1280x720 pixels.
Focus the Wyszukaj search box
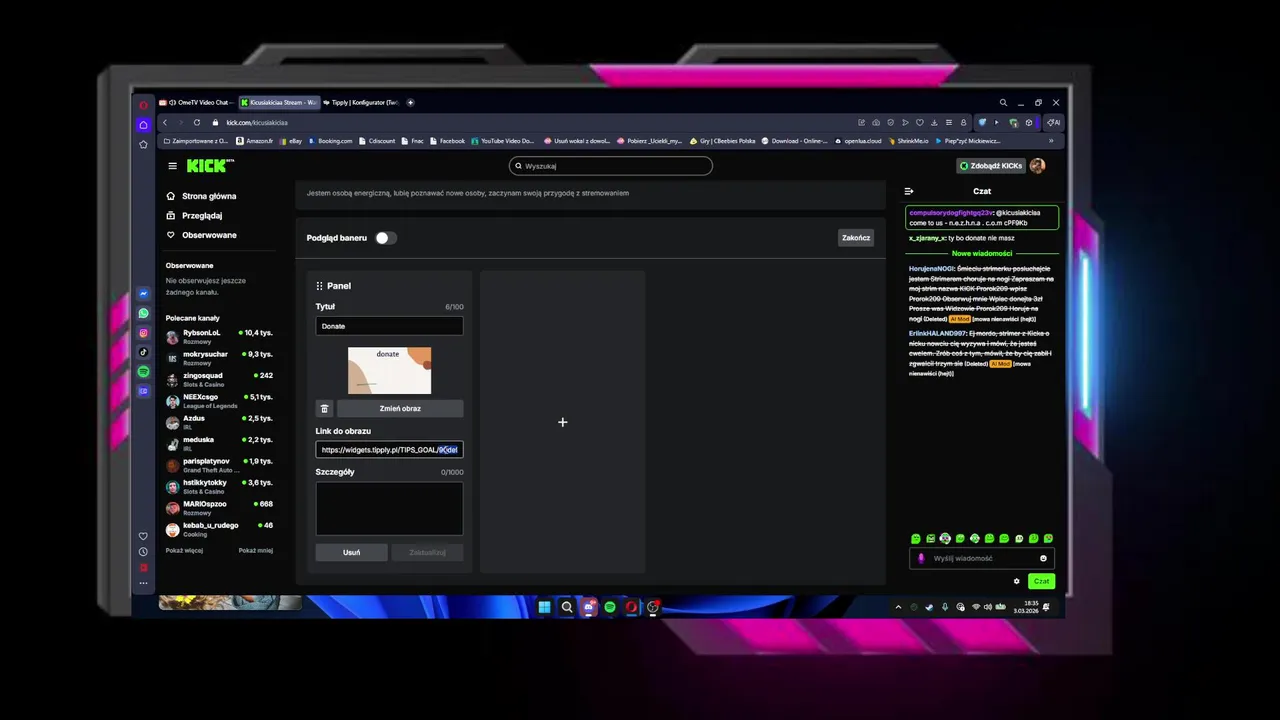(x=610, y=166)
